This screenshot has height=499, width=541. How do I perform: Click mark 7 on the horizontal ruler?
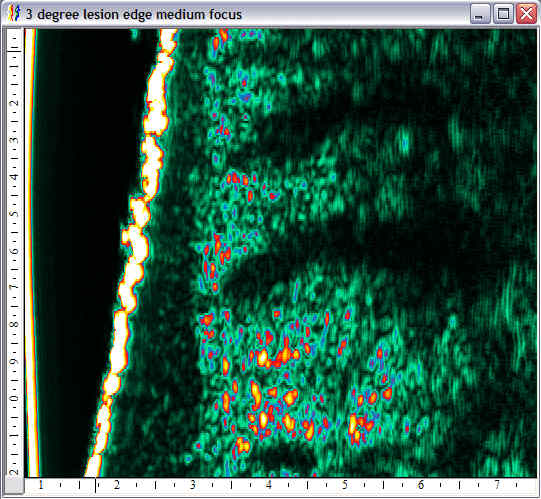tap(497, 485)
